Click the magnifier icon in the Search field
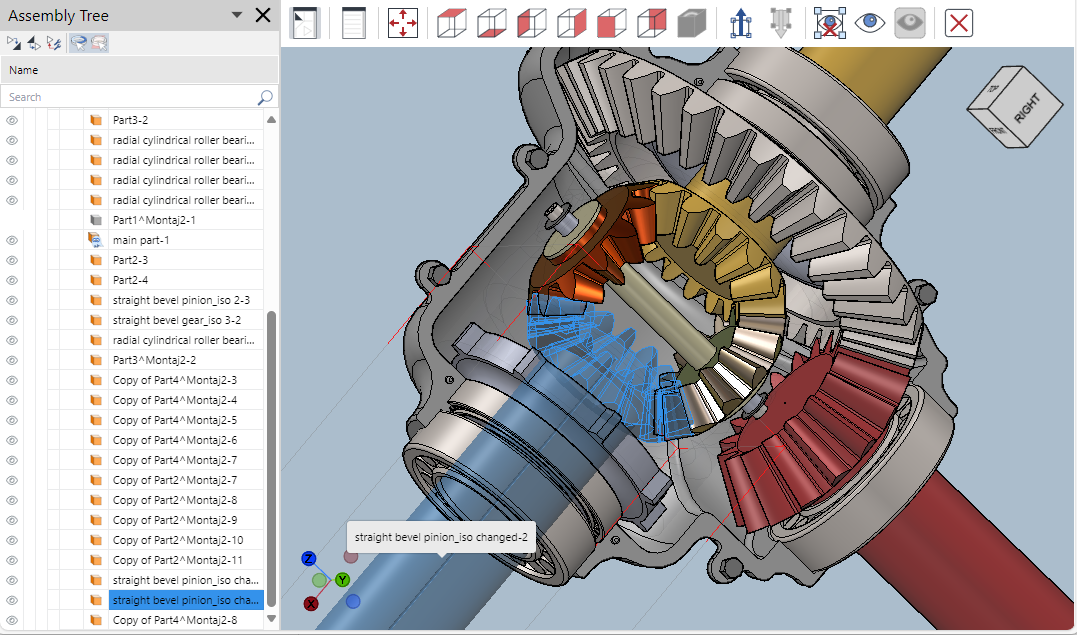The height and width of the screenshot is (635, 1077). (x=265, y=97)
